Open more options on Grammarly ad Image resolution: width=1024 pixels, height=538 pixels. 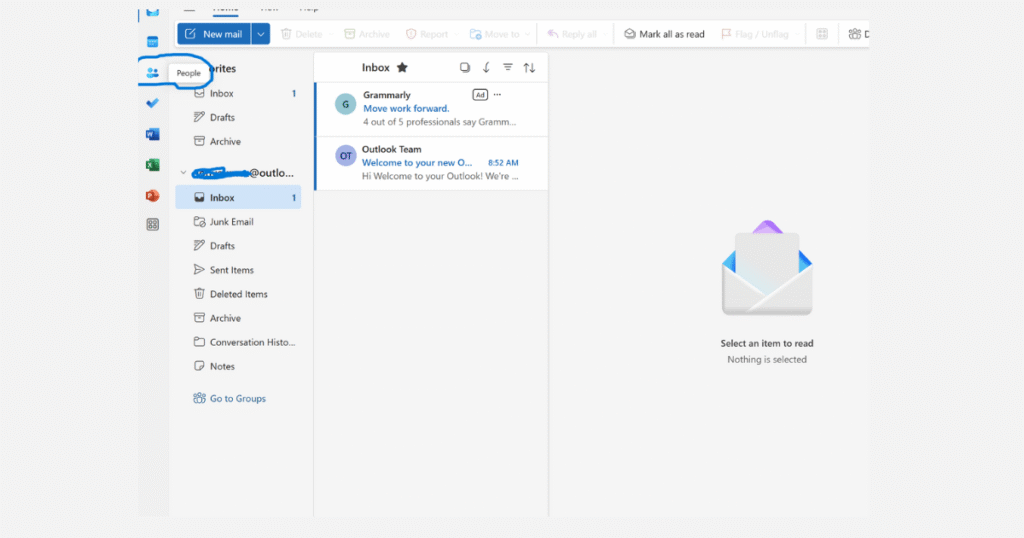coord(498,95)
